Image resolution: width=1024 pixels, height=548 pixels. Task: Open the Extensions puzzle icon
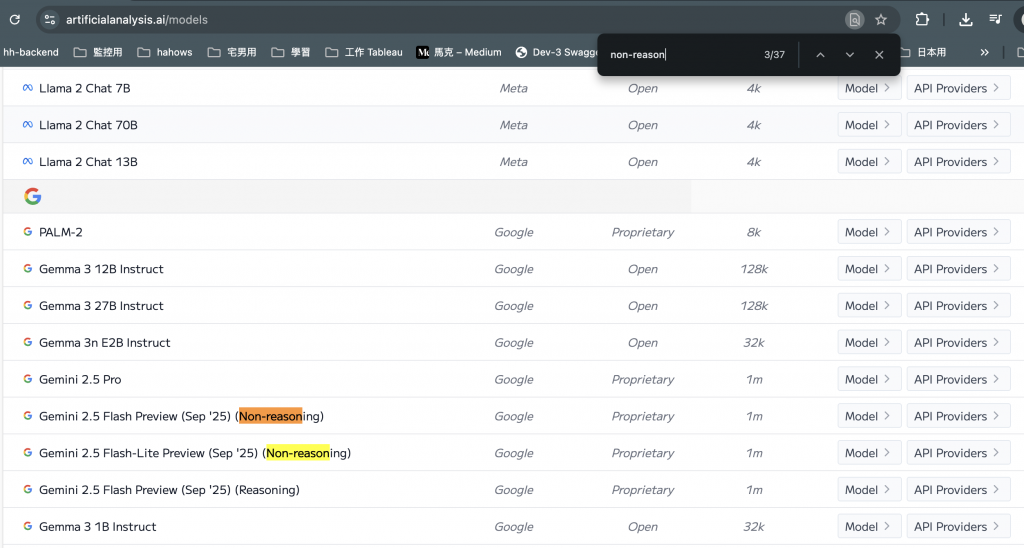(x=922, y=20)
